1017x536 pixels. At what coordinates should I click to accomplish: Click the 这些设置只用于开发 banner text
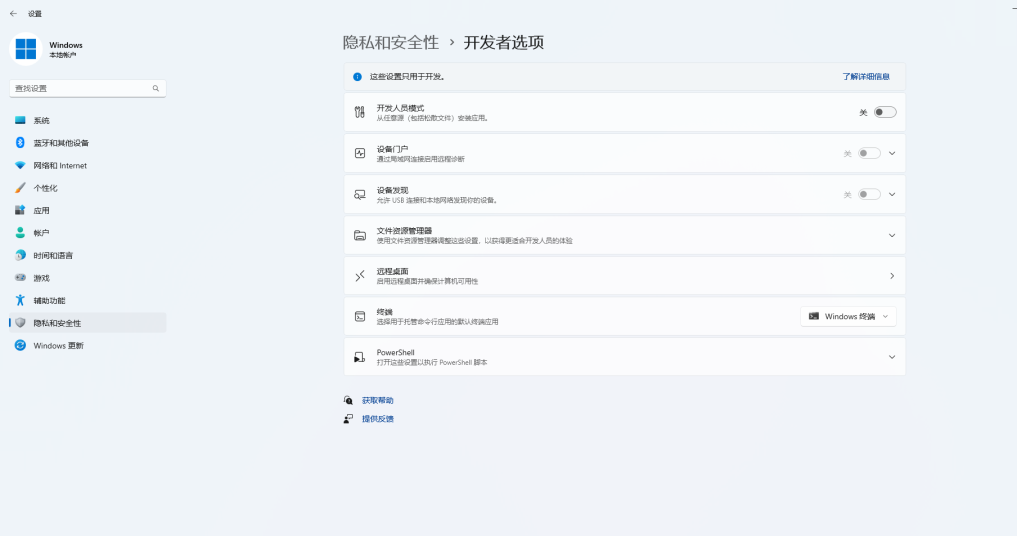407,77
